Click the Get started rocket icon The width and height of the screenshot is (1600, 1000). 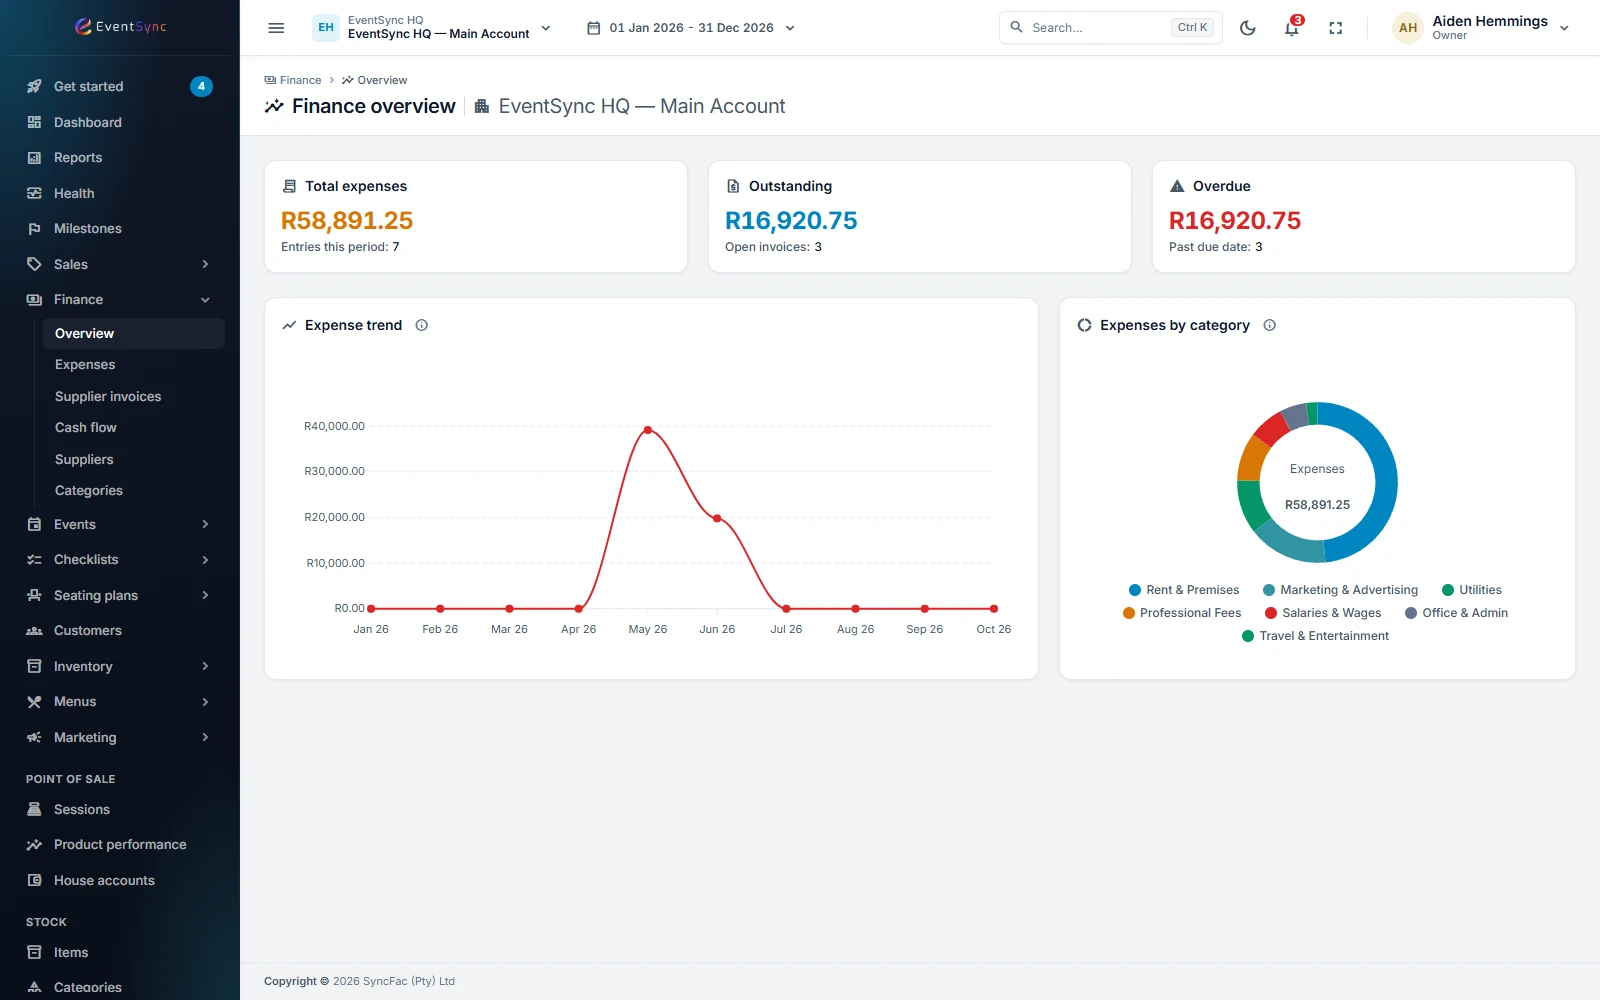(x=34, y=86)
